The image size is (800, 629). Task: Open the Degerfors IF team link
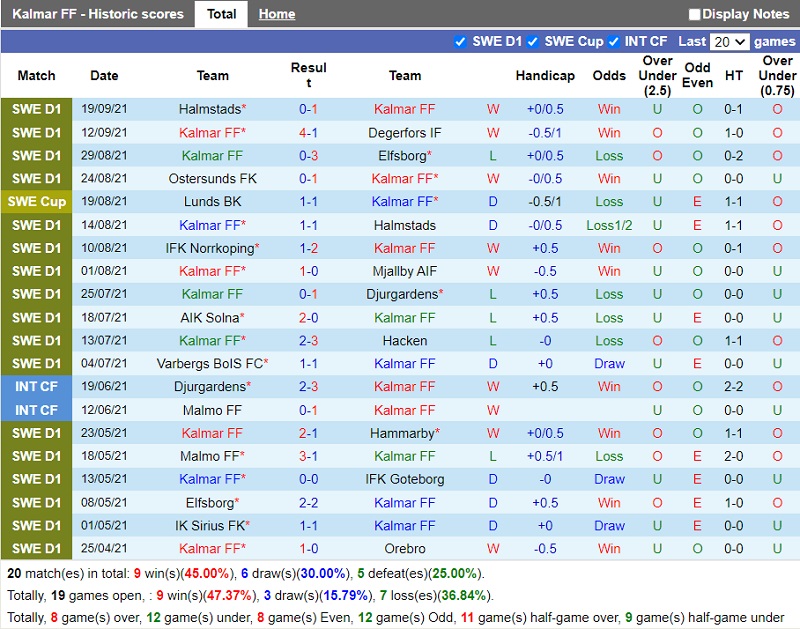(404, 133)
